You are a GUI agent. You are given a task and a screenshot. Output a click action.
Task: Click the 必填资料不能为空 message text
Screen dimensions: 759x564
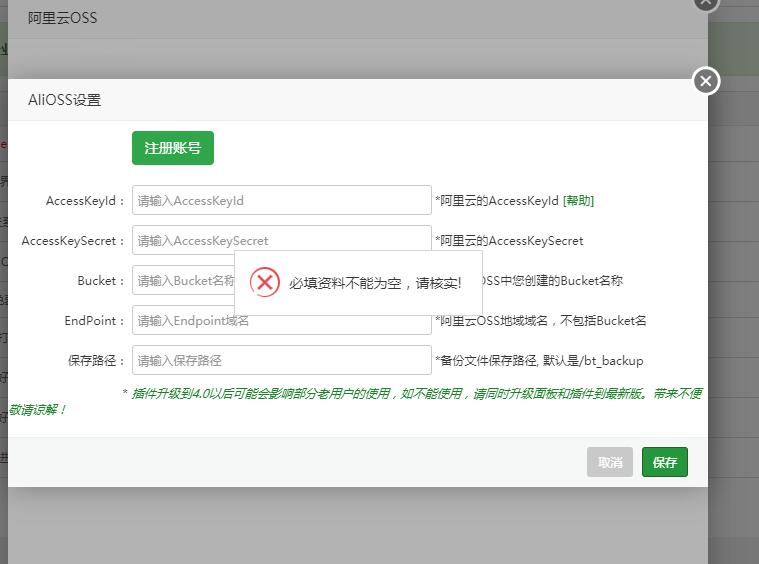point(375,283)
